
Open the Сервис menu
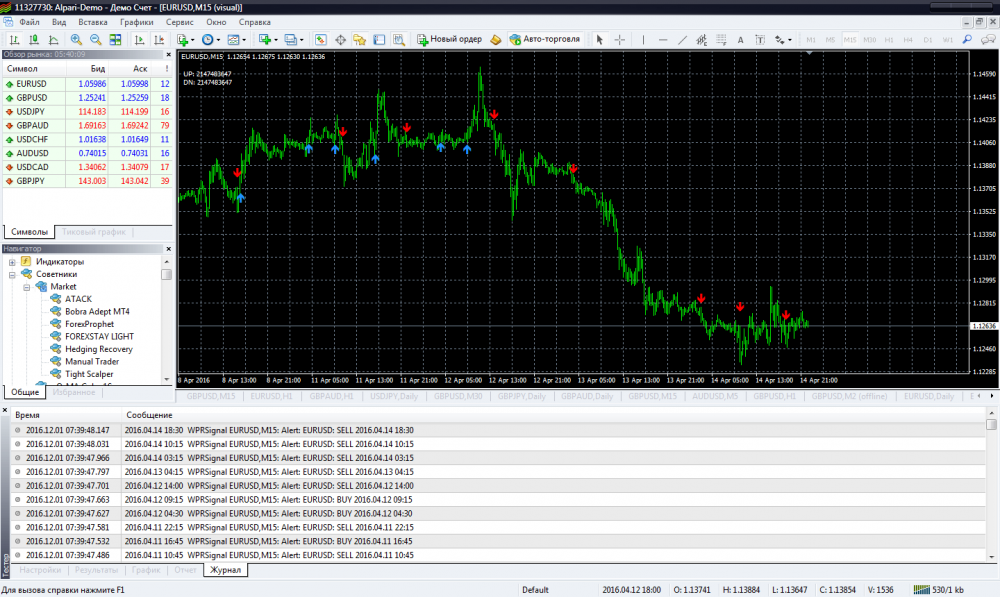click(x=179, y=22)
